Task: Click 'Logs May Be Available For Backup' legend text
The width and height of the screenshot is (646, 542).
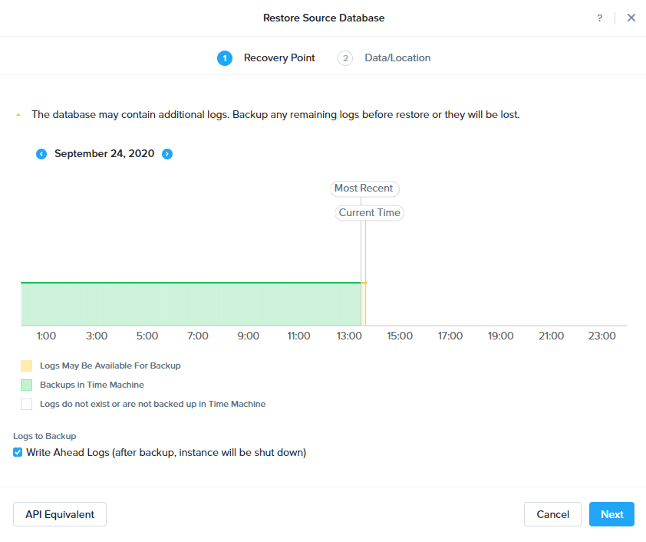Action: click(x=110, y=366)
